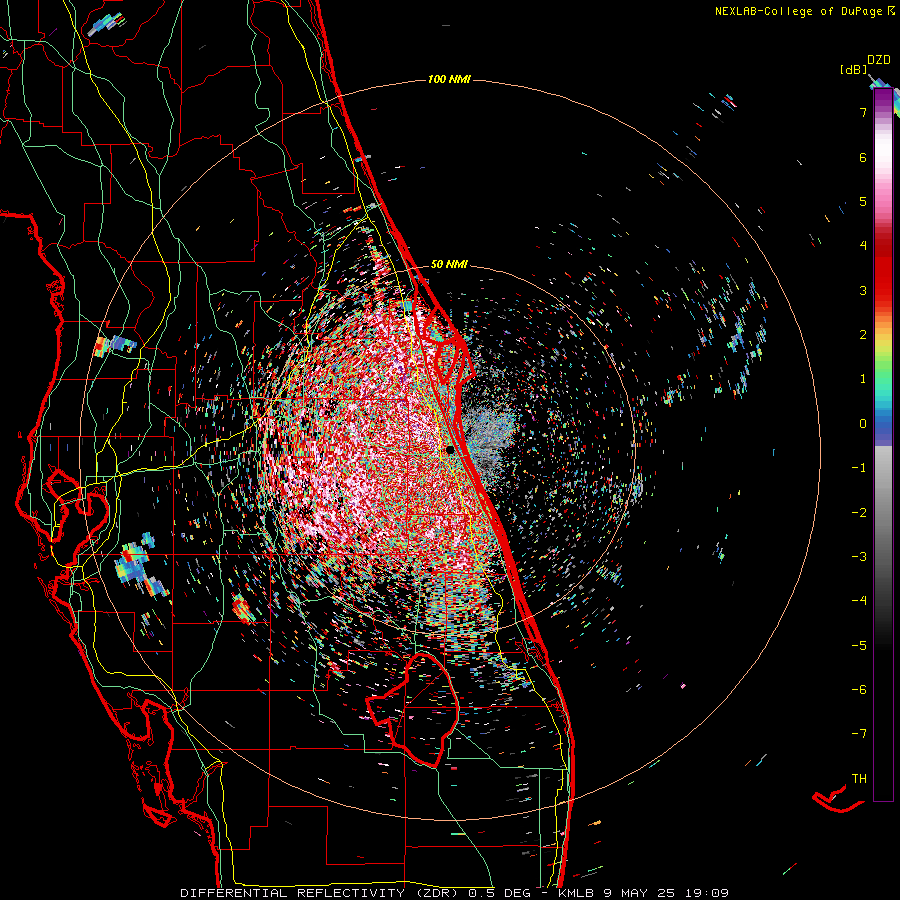Select the '-2' tick label on color bar

click(x=859, y=513)
